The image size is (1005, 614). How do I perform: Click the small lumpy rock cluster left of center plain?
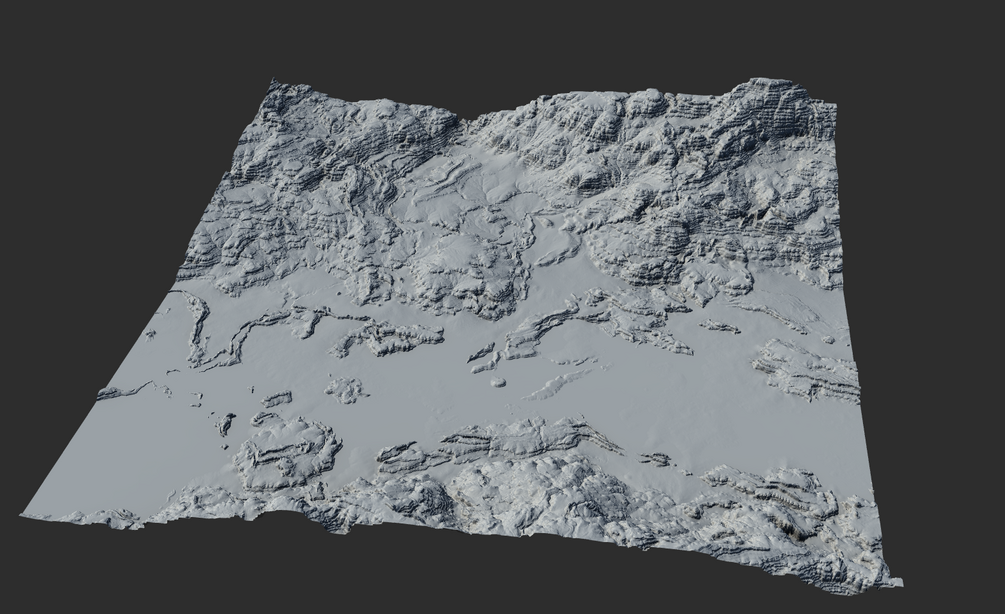coord(347,390)
